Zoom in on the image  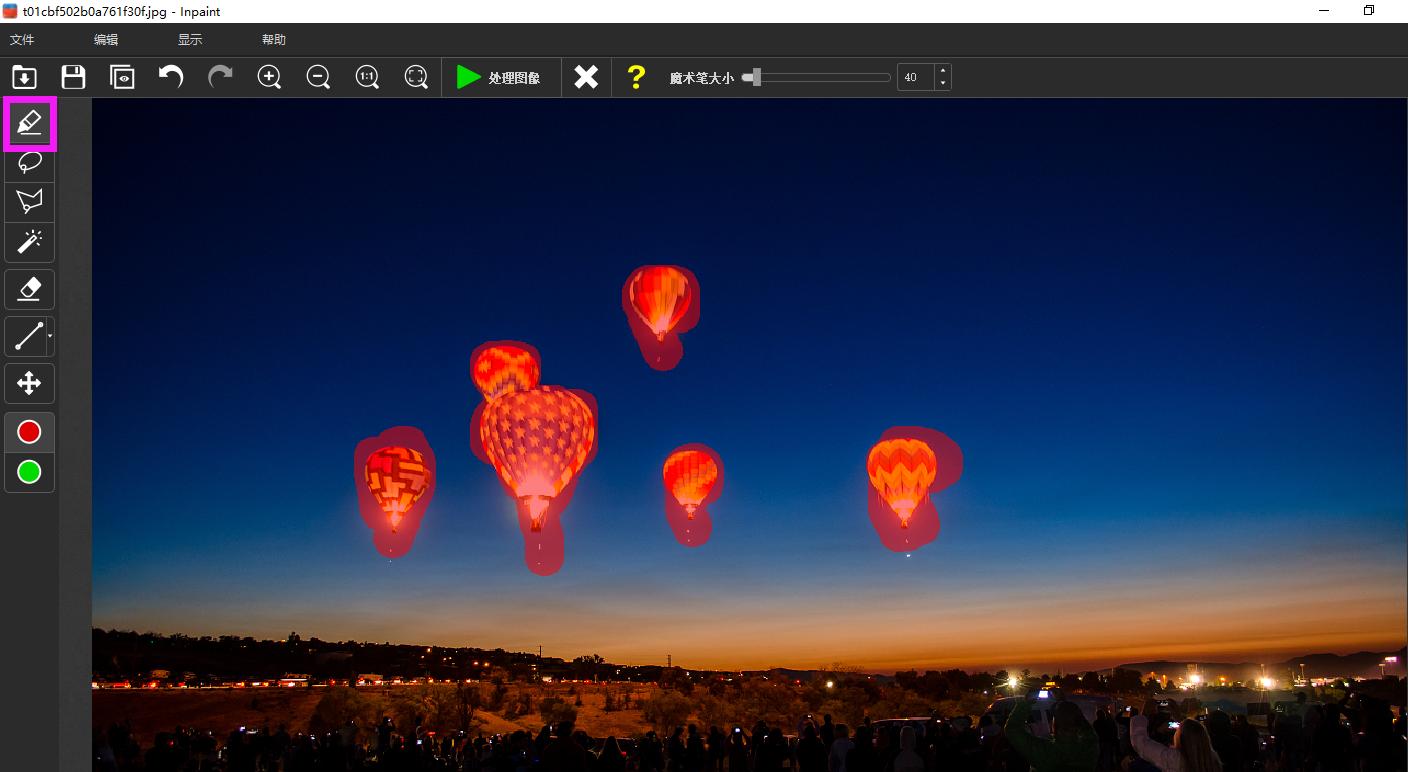tap(269, 77)
